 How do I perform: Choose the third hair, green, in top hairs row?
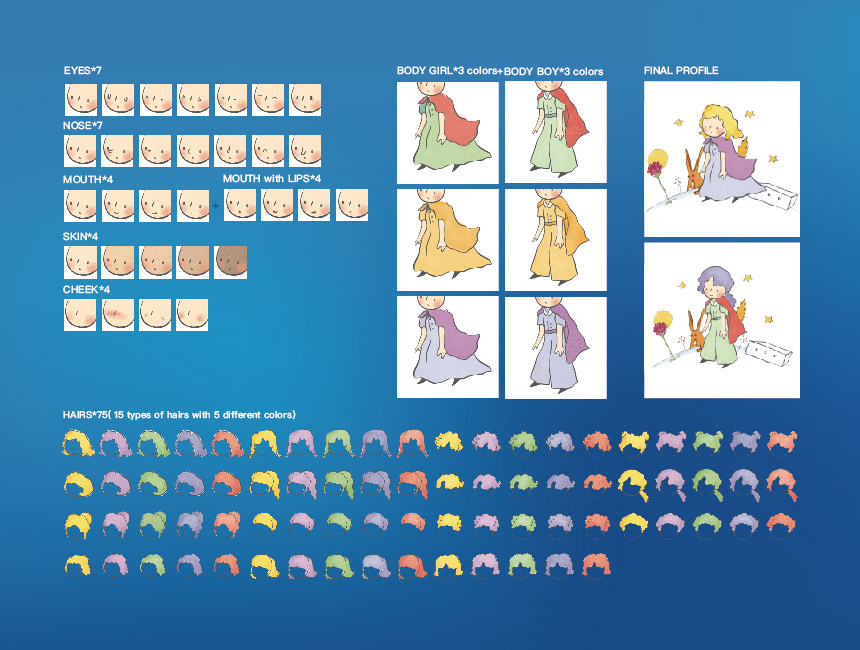tap(152, 443)
